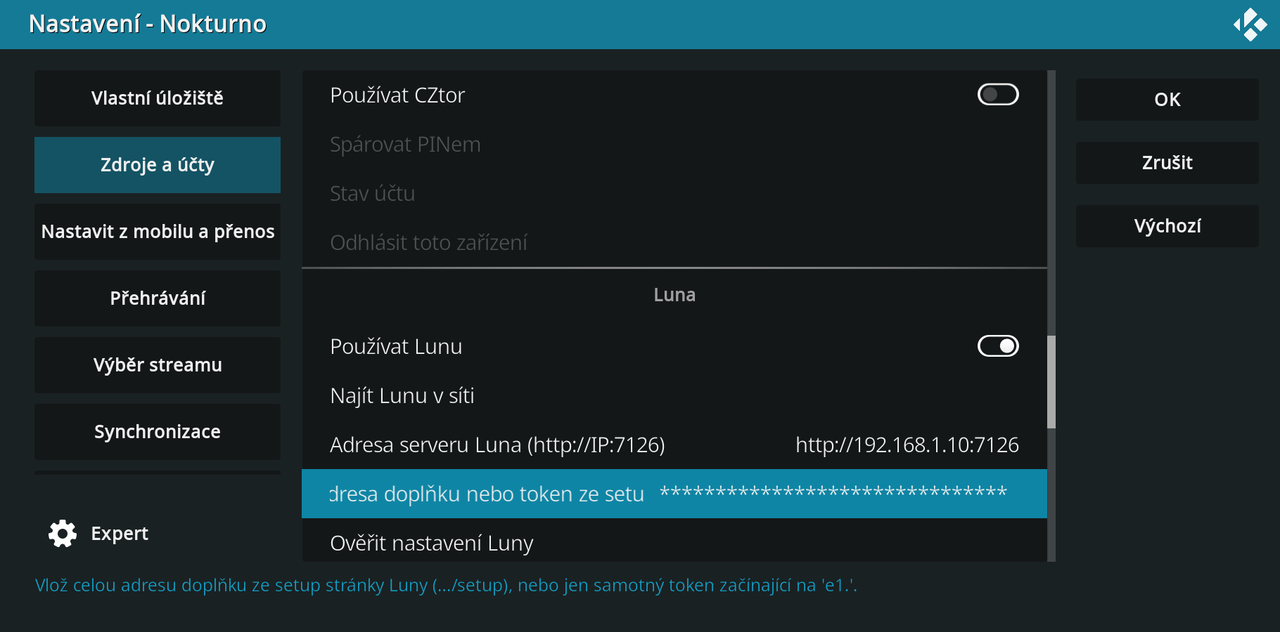
Task: Click the greyed-out Spárovat PINem item
Action: tap(674, 144)
